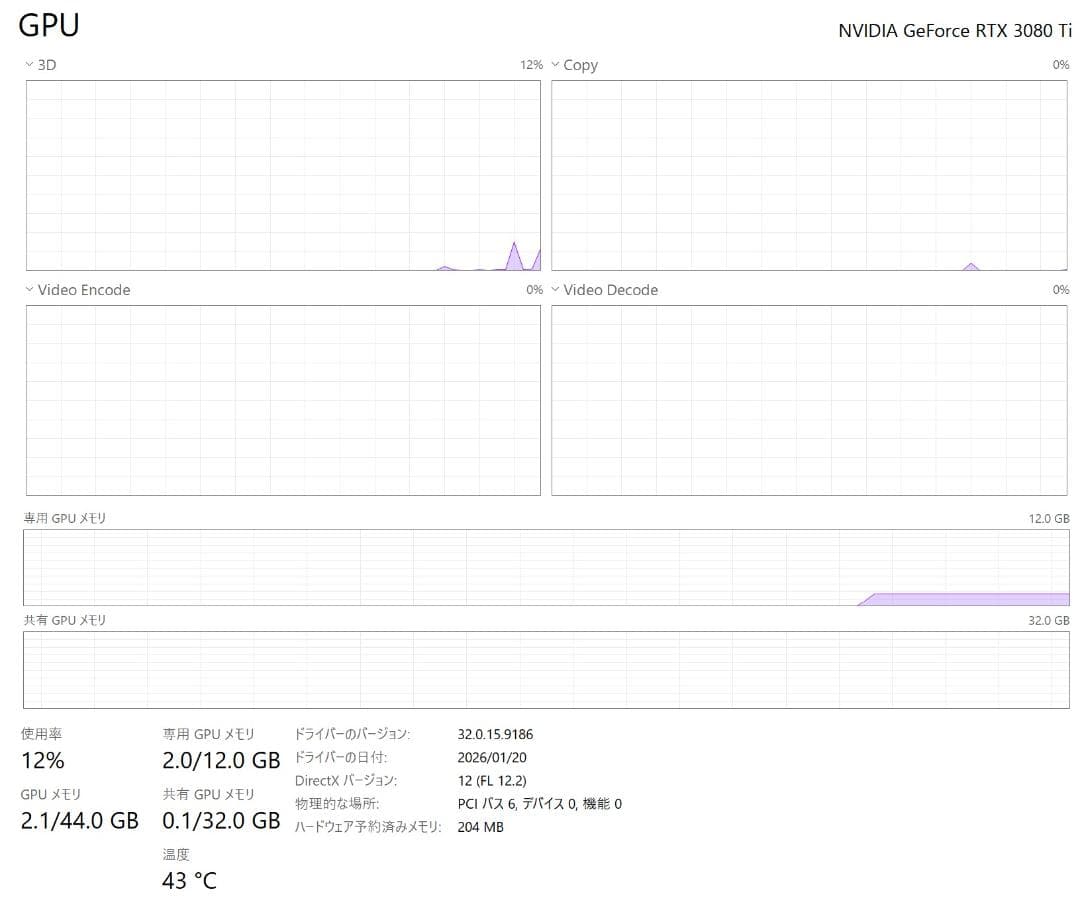Click the Copy activity graph

[810, 175]
